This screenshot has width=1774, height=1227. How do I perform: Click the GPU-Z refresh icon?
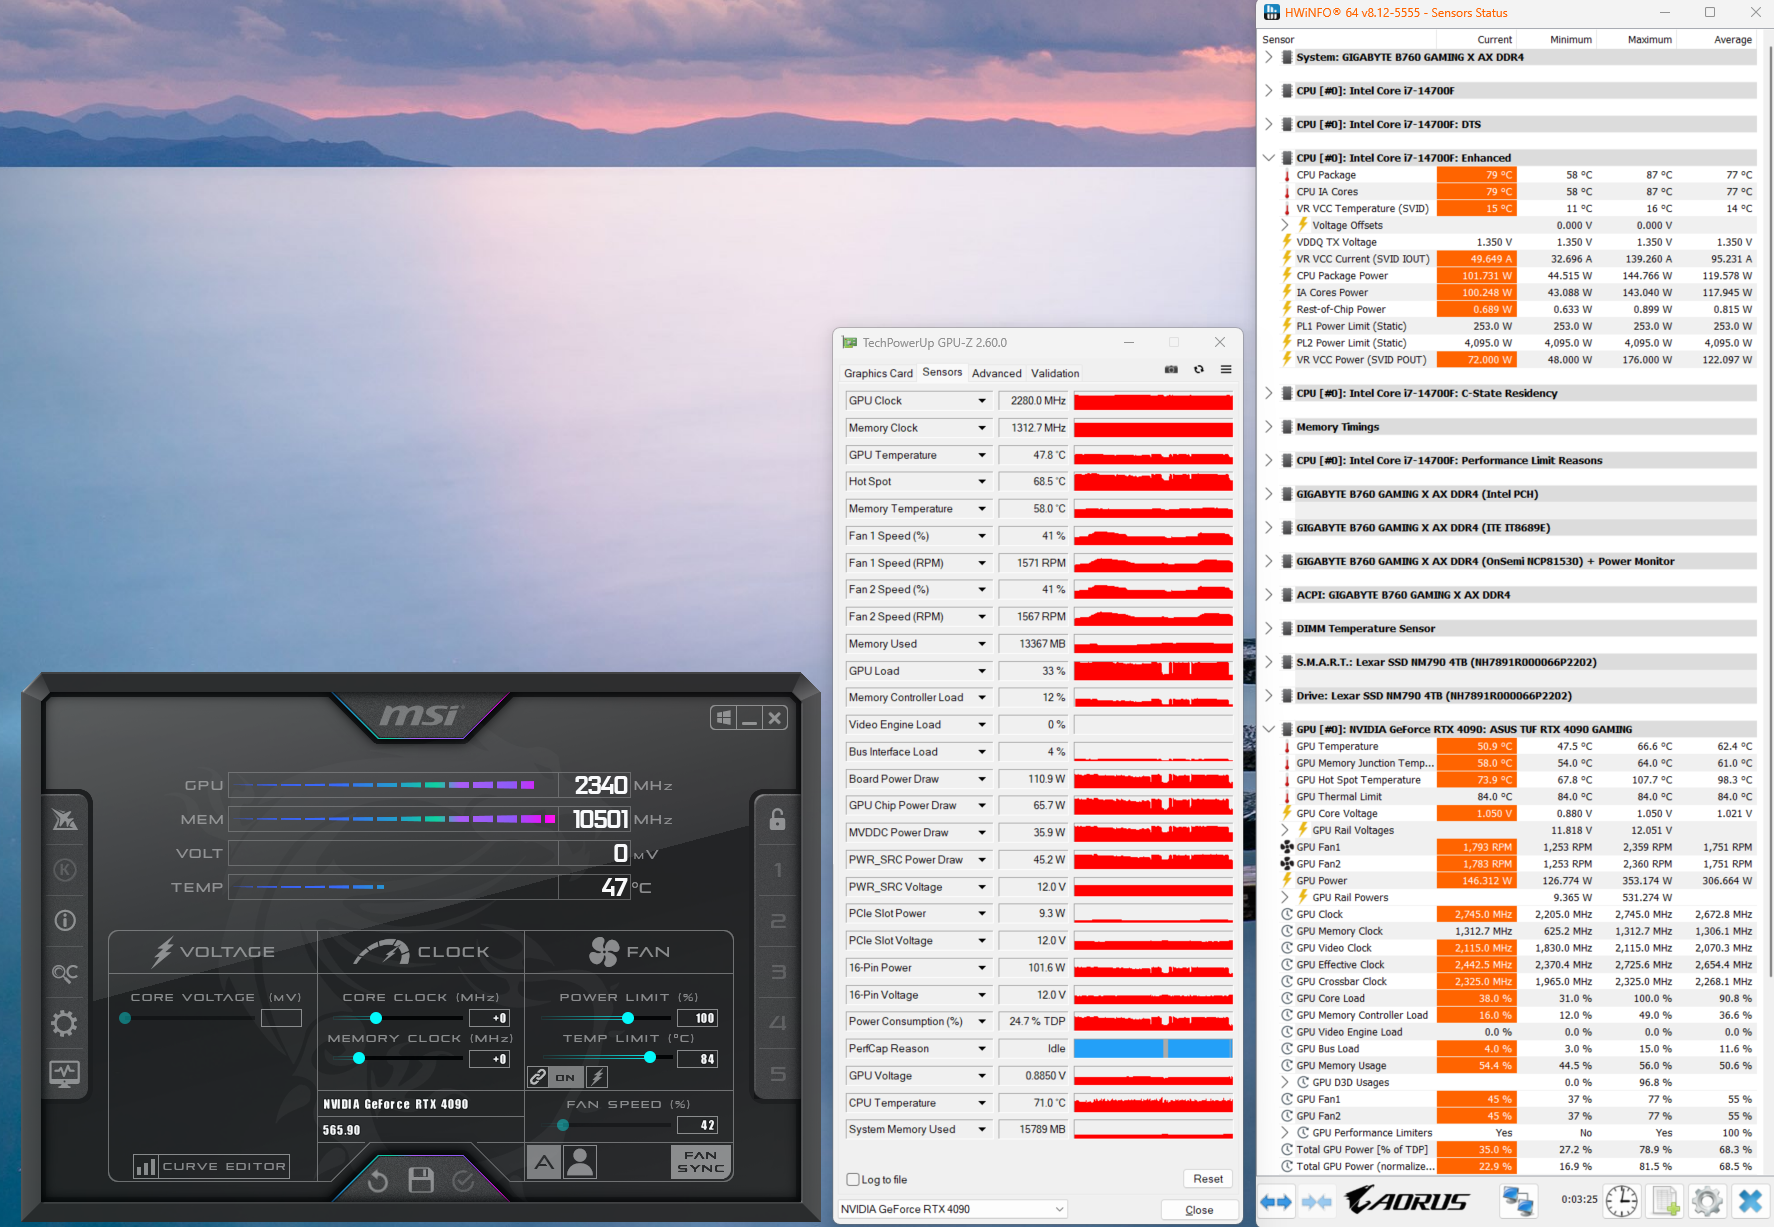(1199, 369)
